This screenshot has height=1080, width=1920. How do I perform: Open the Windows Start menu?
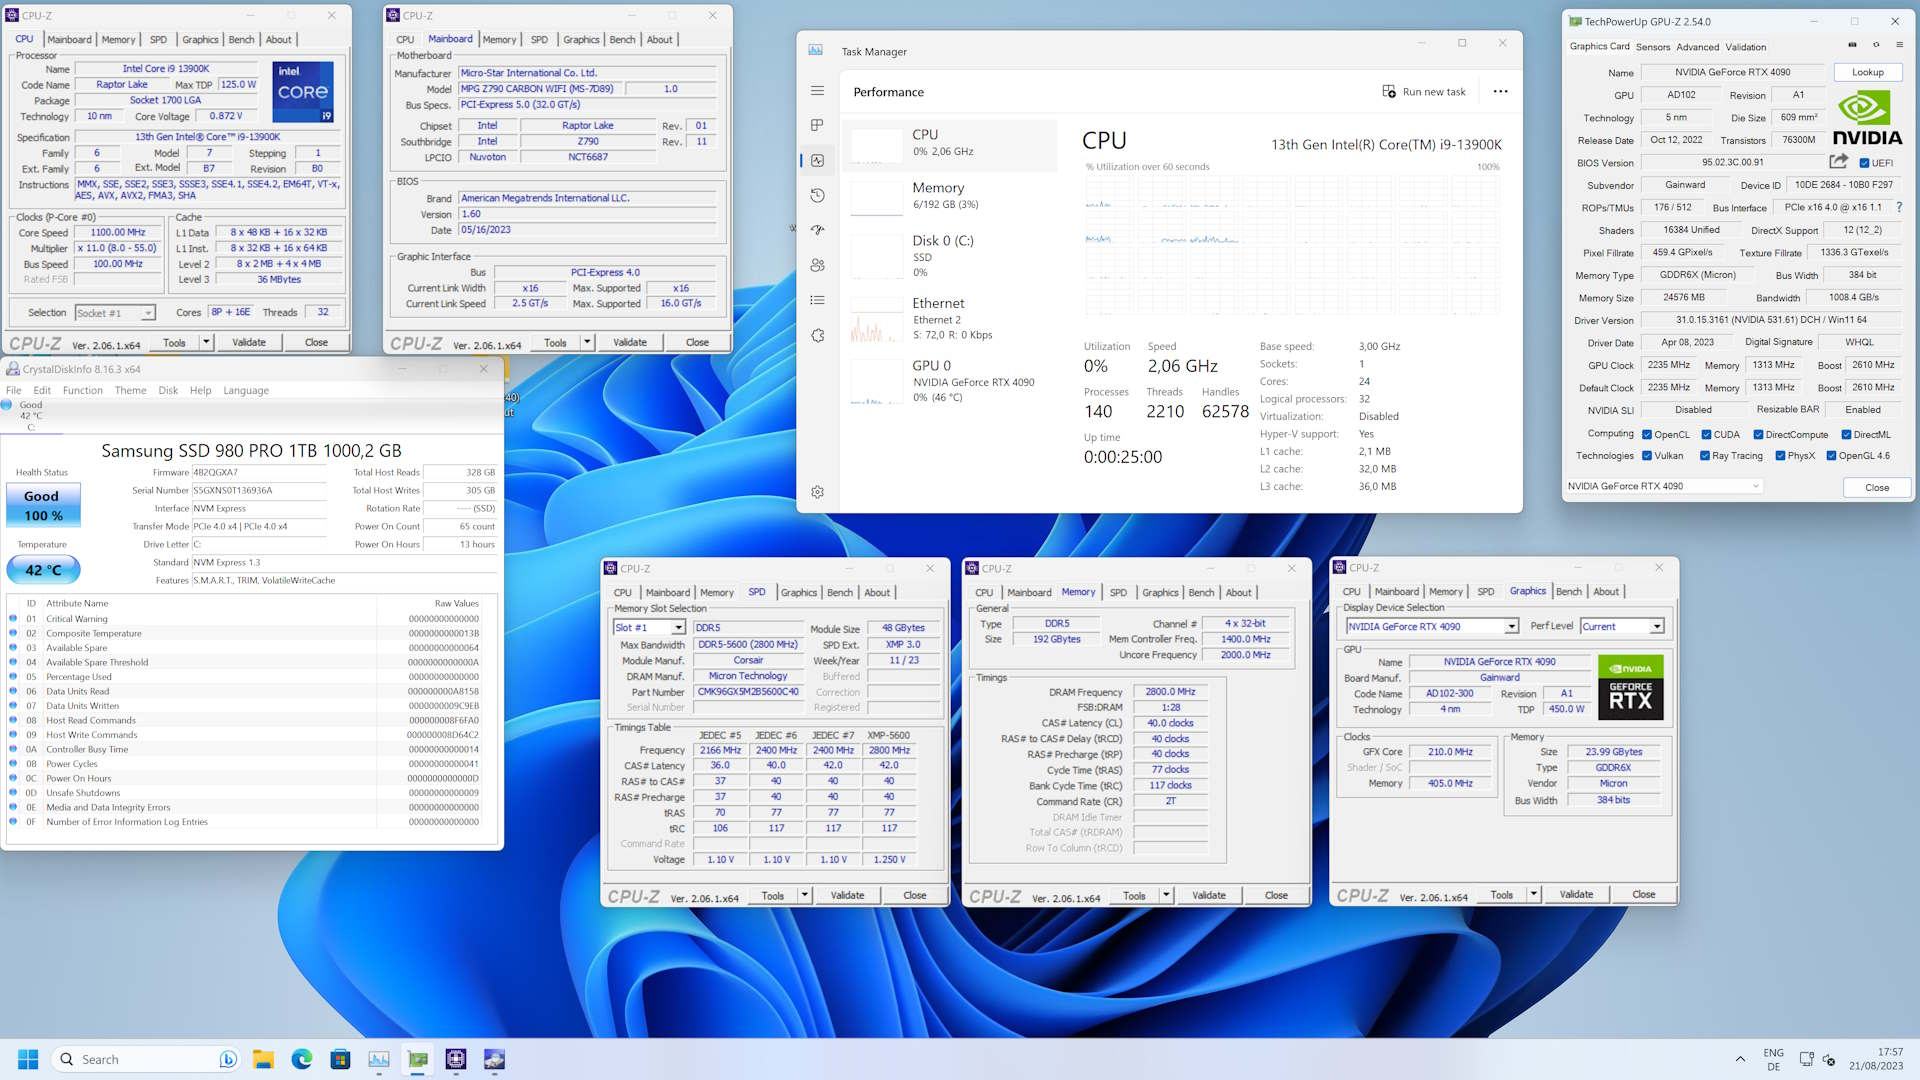[x=28, y=1059]
